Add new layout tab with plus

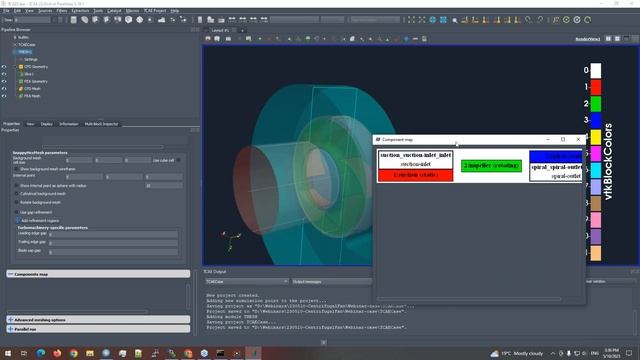pos(242,30)
